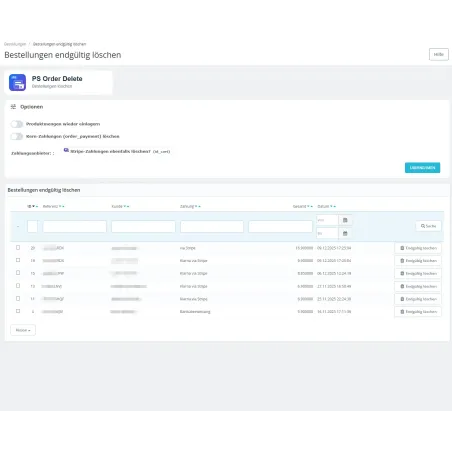The height and width of the screenshot is (452, 452).
Task: Click the '06.12.2025' date cell
Action: (334, 273)
